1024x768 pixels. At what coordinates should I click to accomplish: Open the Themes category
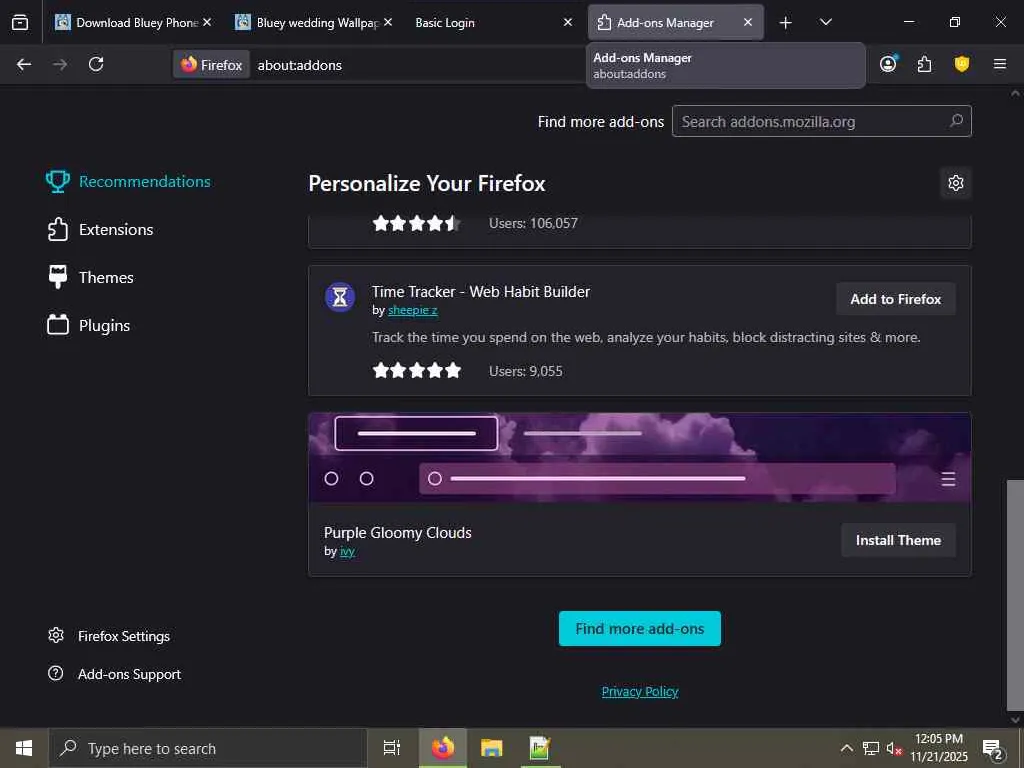point(91,277)
